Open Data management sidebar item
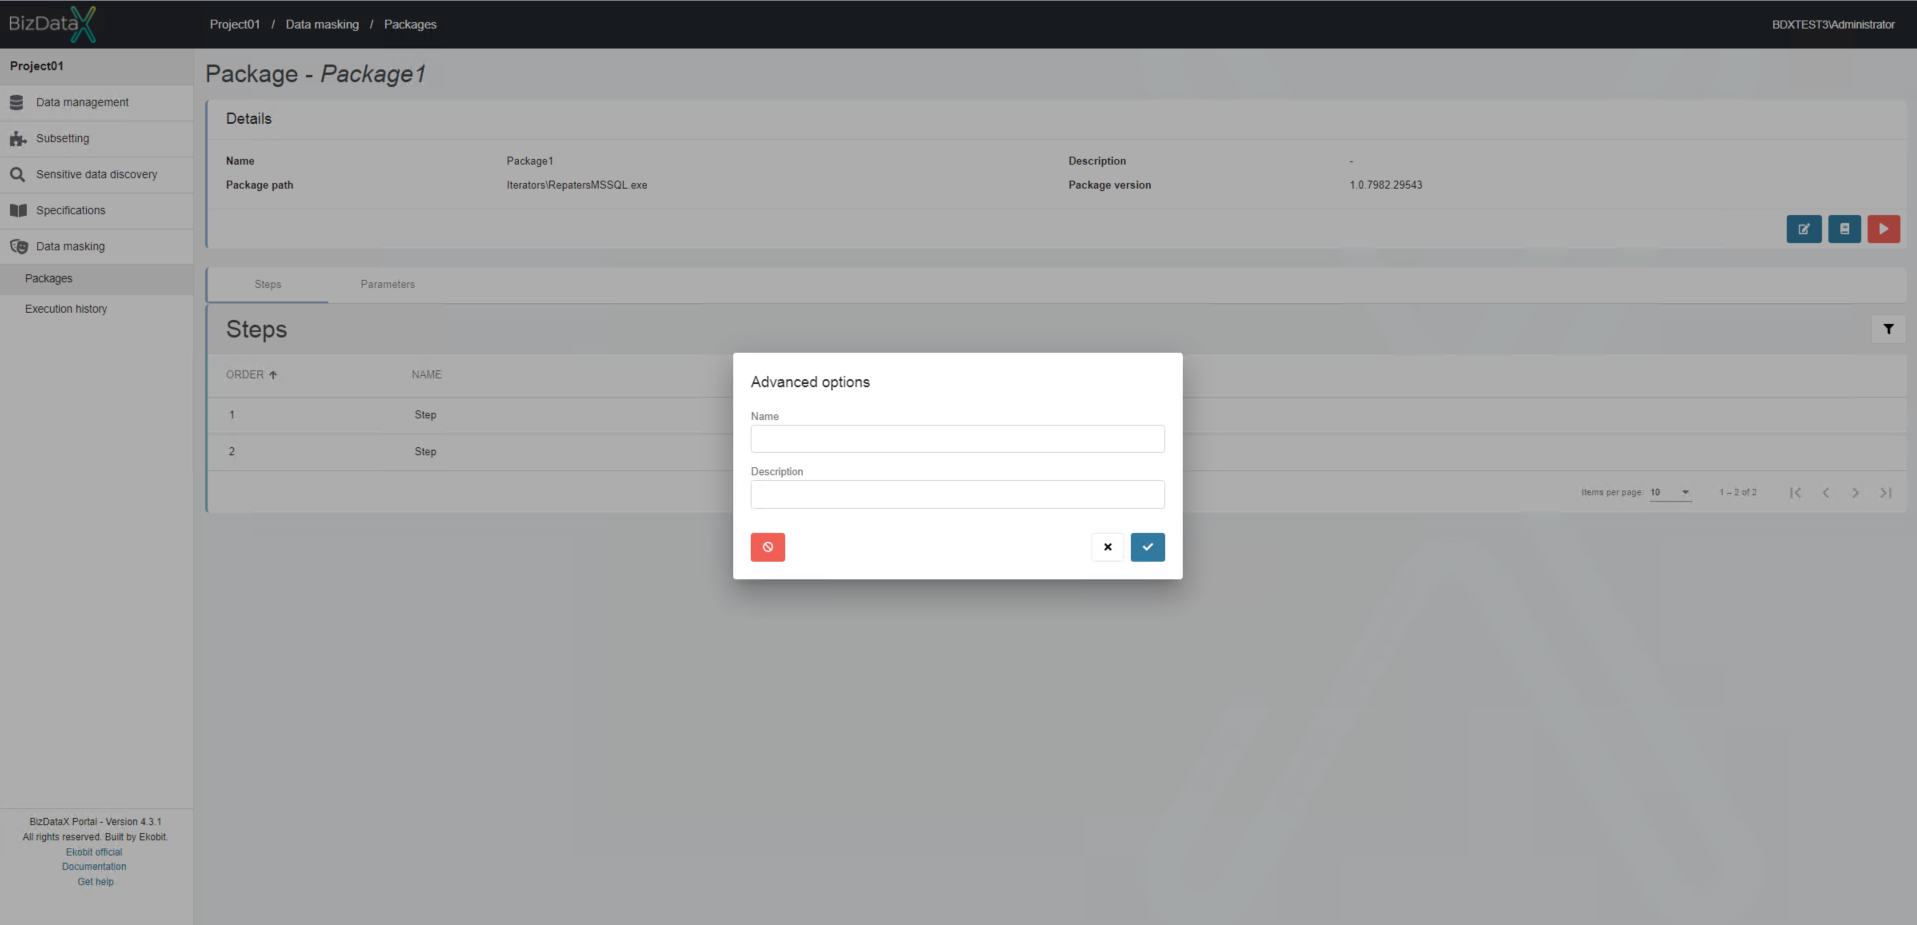This screenshot has height=925, width=1917. pyautogui.click(x=96, y=102)
